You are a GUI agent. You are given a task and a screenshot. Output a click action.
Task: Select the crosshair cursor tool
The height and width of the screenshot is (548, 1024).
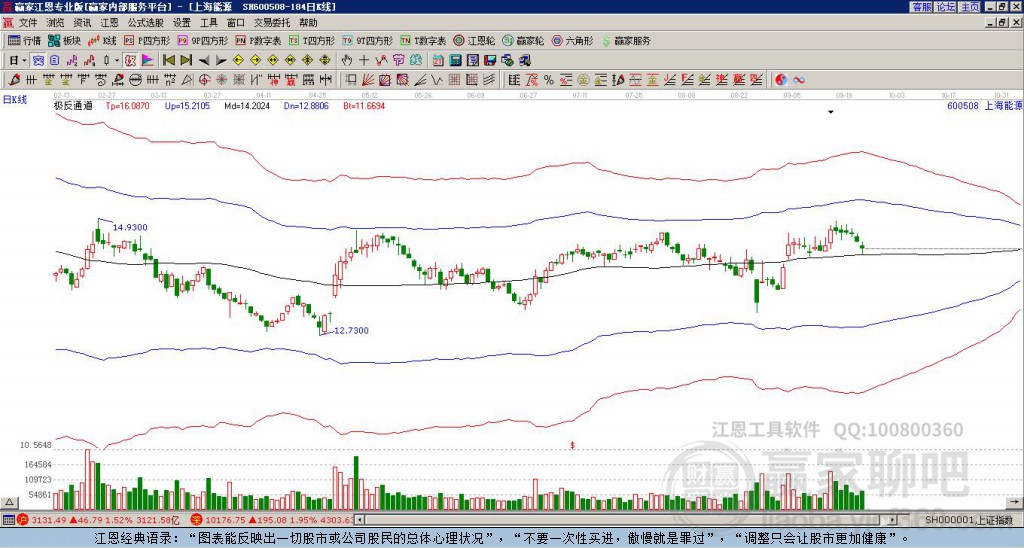364,61
